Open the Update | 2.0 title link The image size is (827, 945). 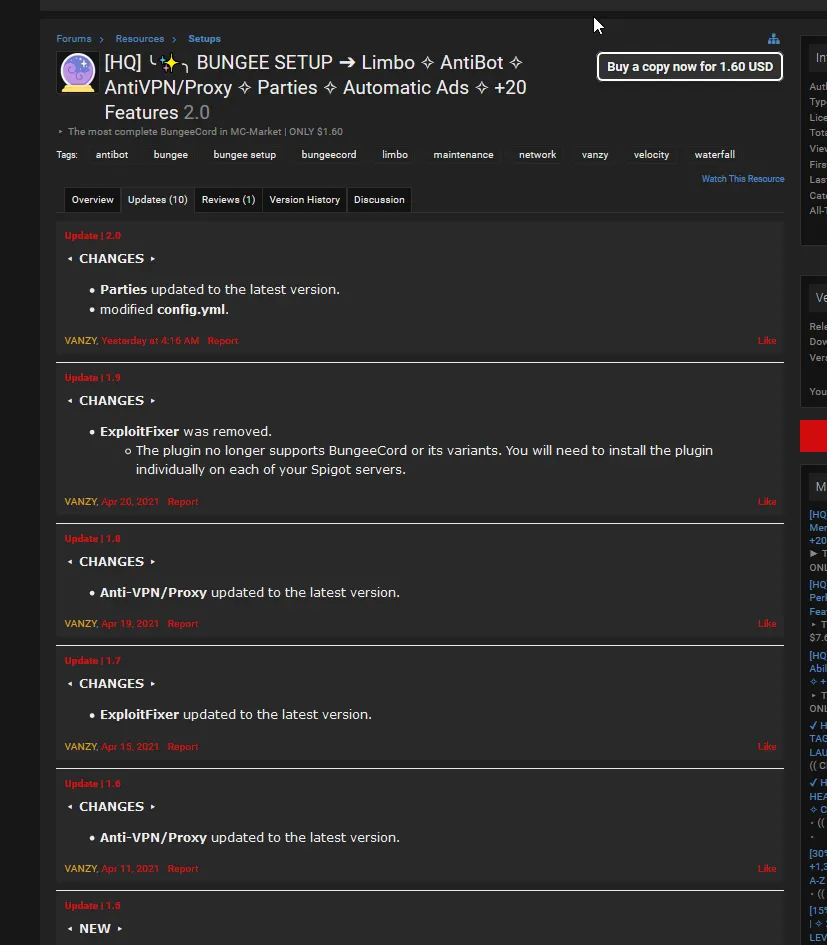(93, 236)
